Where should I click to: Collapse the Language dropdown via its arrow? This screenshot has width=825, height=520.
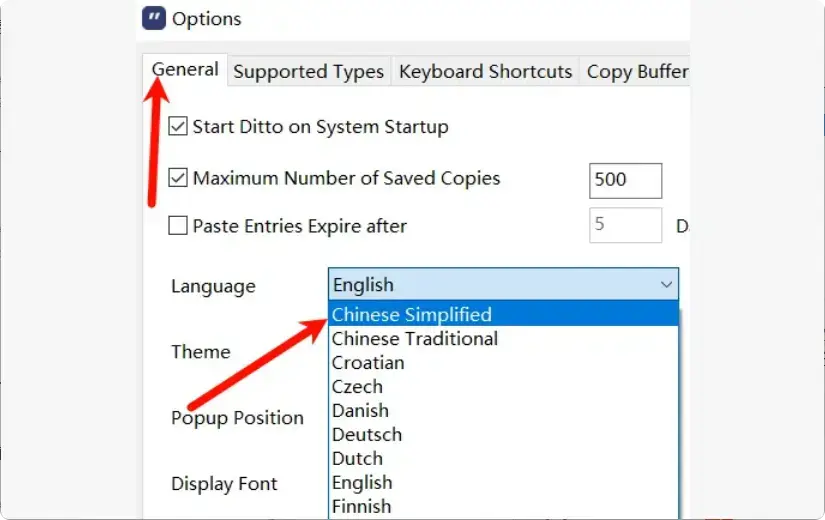point(667,285)
